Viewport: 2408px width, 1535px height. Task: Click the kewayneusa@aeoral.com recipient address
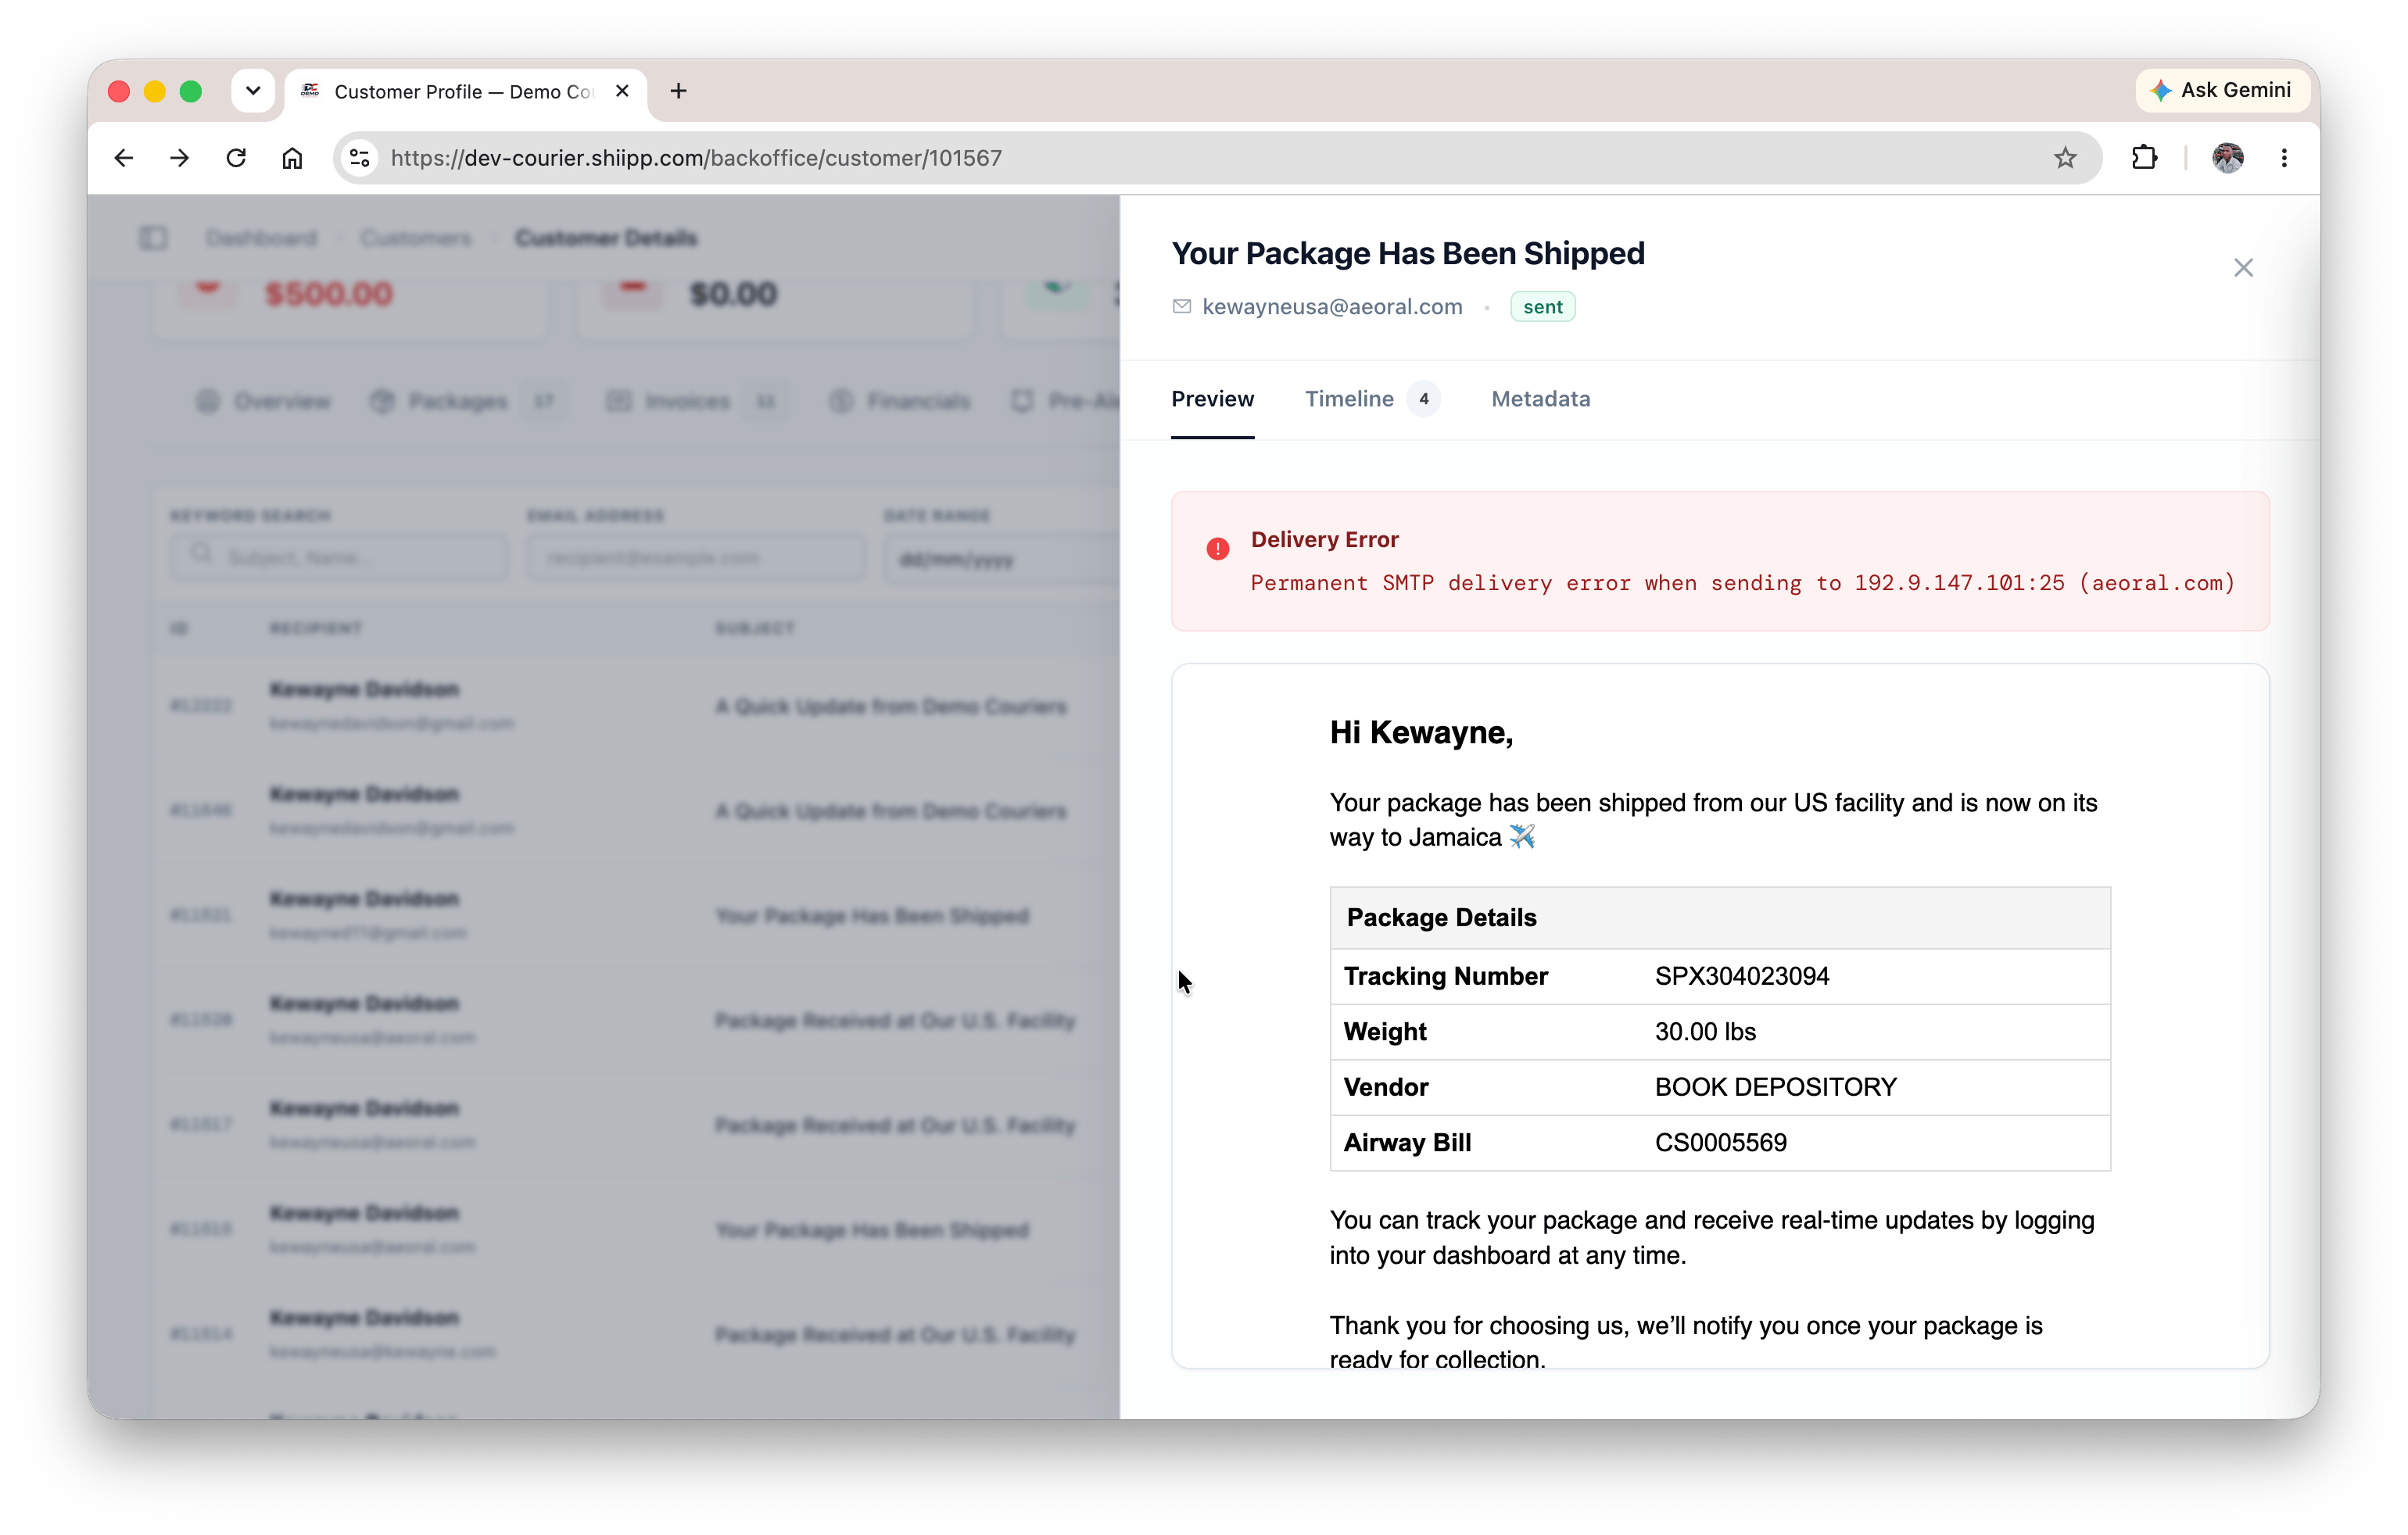pyautogui.click(x=1332, y=307)
